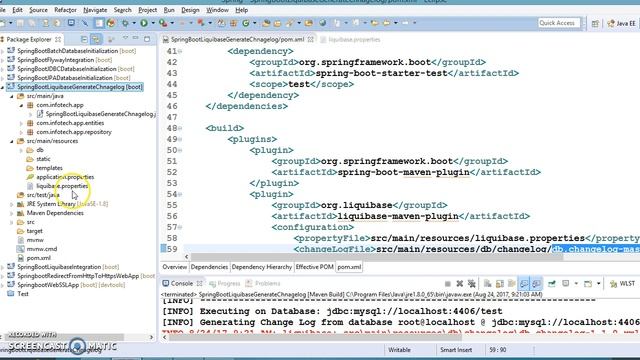Open the Display Selected Console dropdown
Screen dimensions: 640x360
[576, 284]
